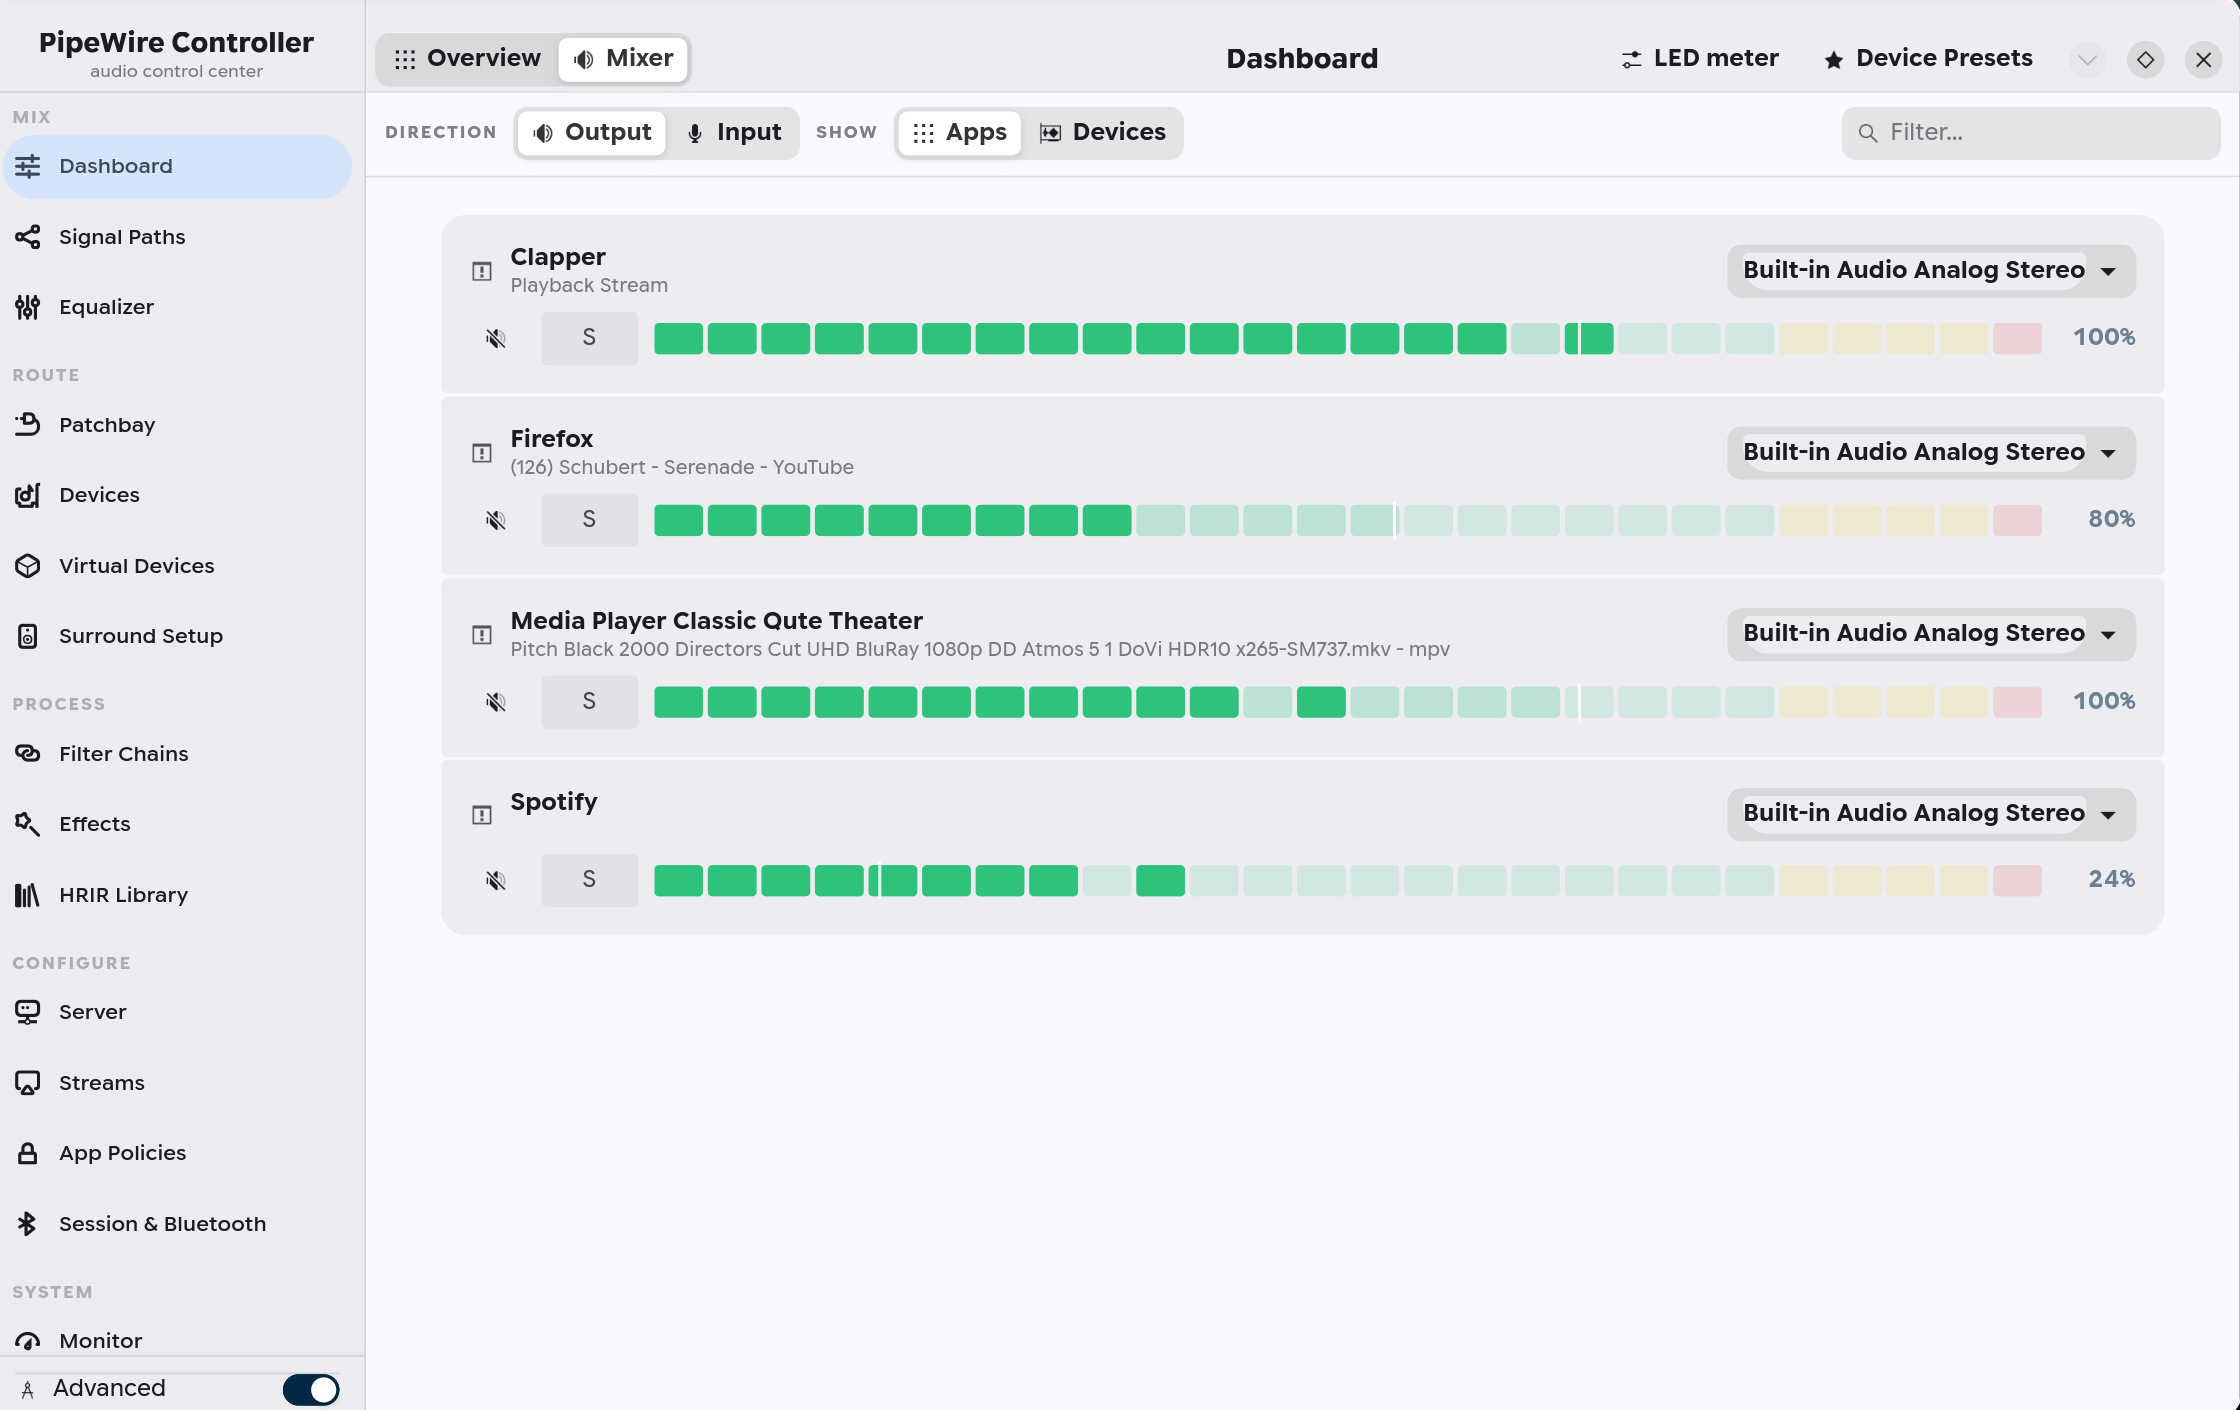Open the Dashboard sidebar item
Viewport: 2240px width, 1410px height.
(x=177, y=167)
